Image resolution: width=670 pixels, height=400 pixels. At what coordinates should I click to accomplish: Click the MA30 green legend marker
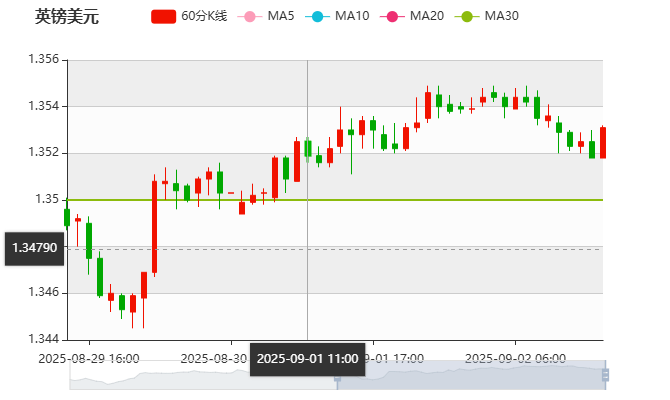tap(465, 16)
